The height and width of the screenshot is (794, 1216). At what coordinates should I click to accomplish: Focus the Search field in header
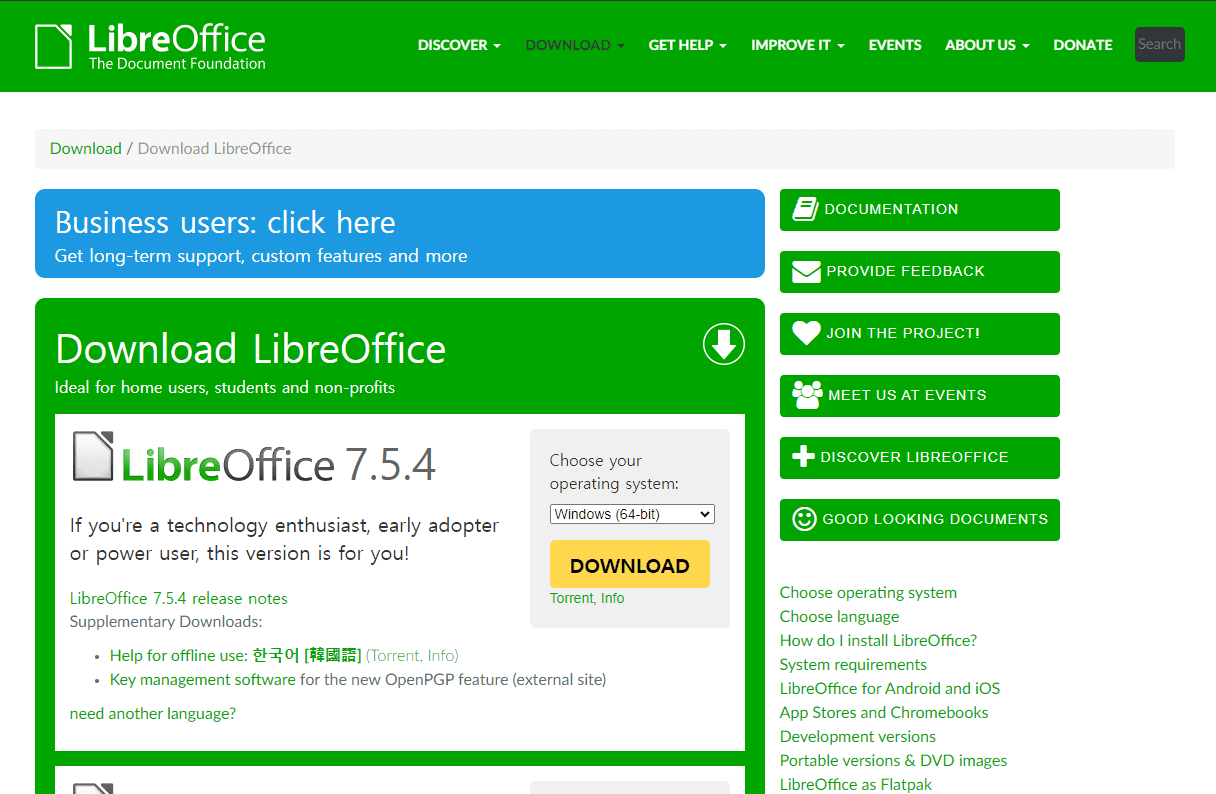pos(1160,44)
